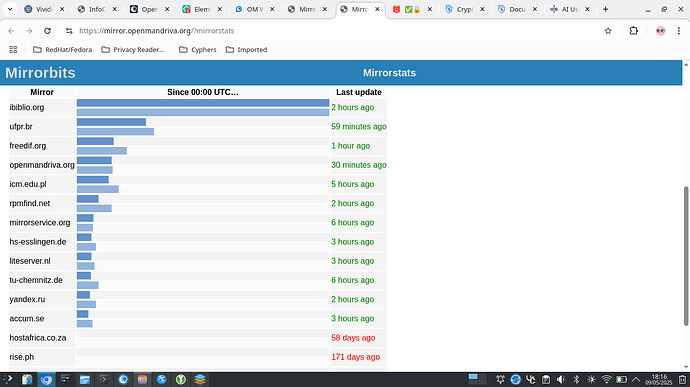Expand hidden system tray icons arrow
Image resolution: width=690 pixels, height=387 pixels.
[636, 379]
